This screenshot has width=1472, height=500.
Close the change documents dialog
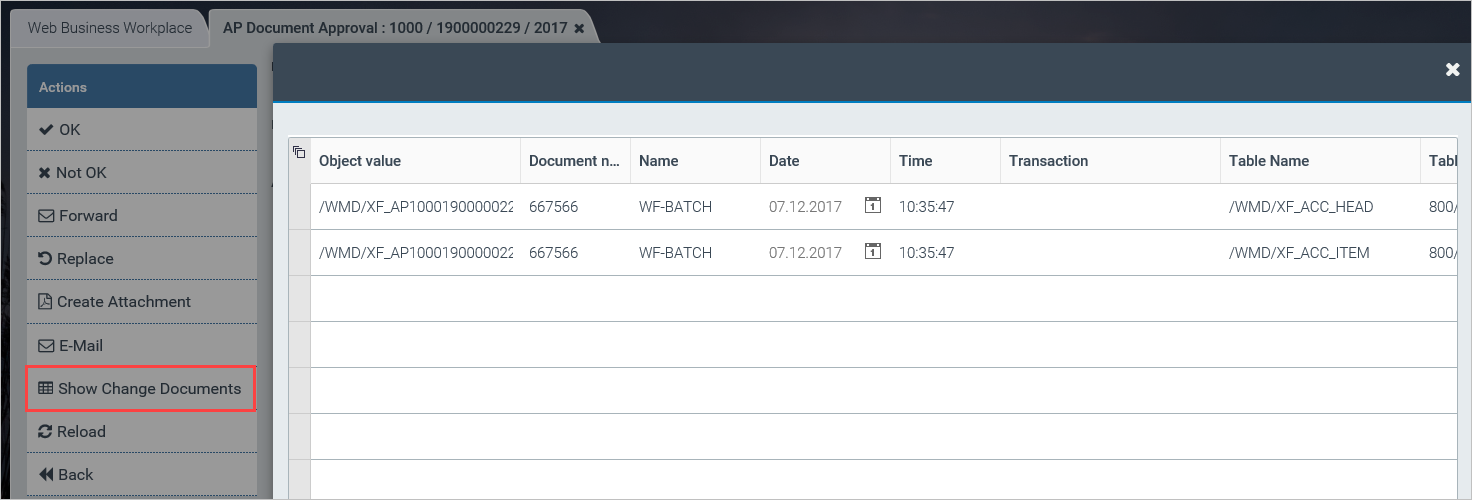click(x=1452, y=69)
